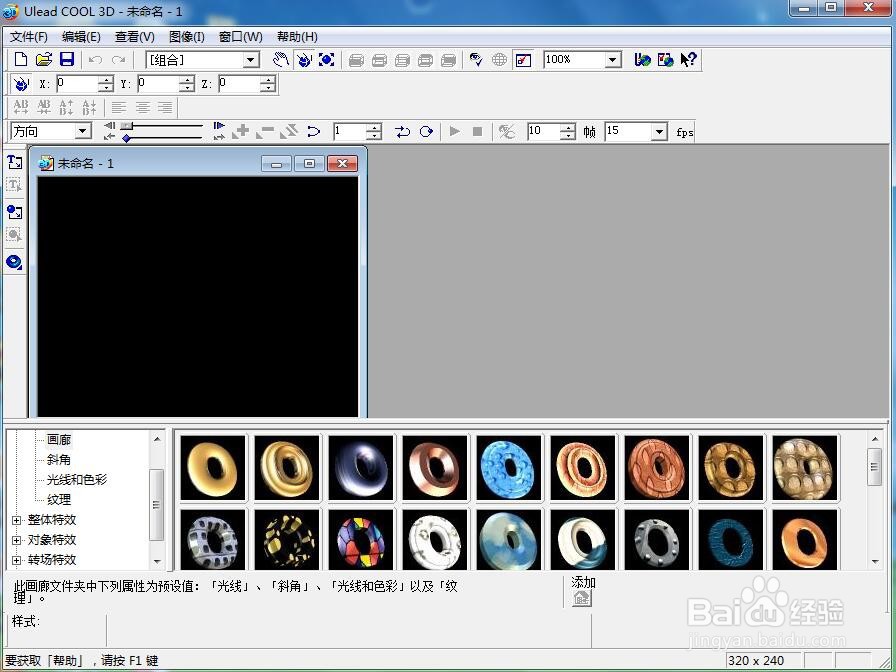The width and height of the screenshot is (896, 672).
Task: Click the display quality eye icon
Action: tap(475, 59)
